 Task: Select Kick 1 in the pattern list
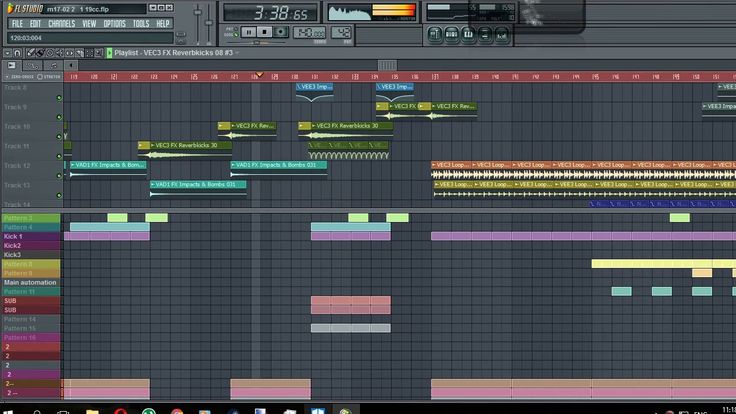pos(31,237)
